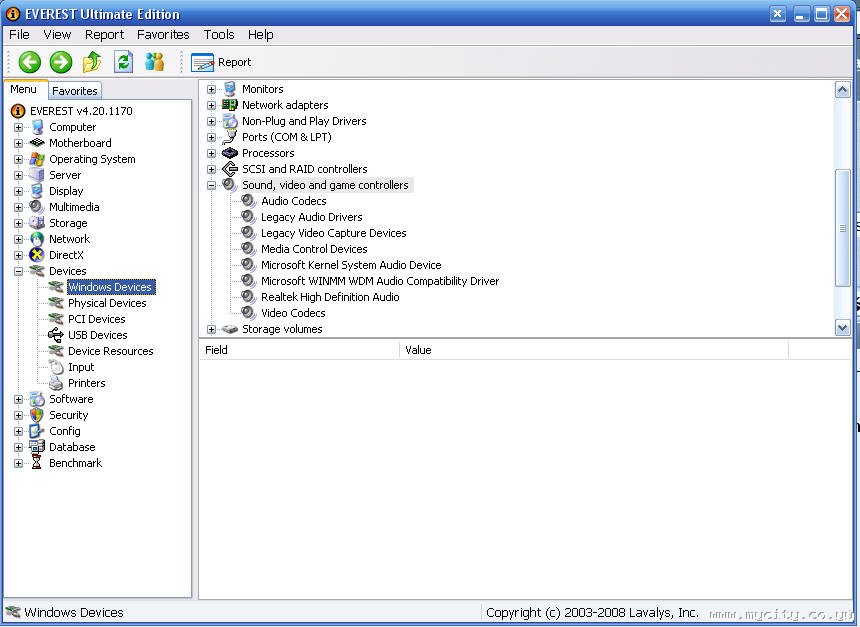Image resolution: width=860 pixels, height=627 pixels.
Task: Expand the Software node
Action: point(18,399)
